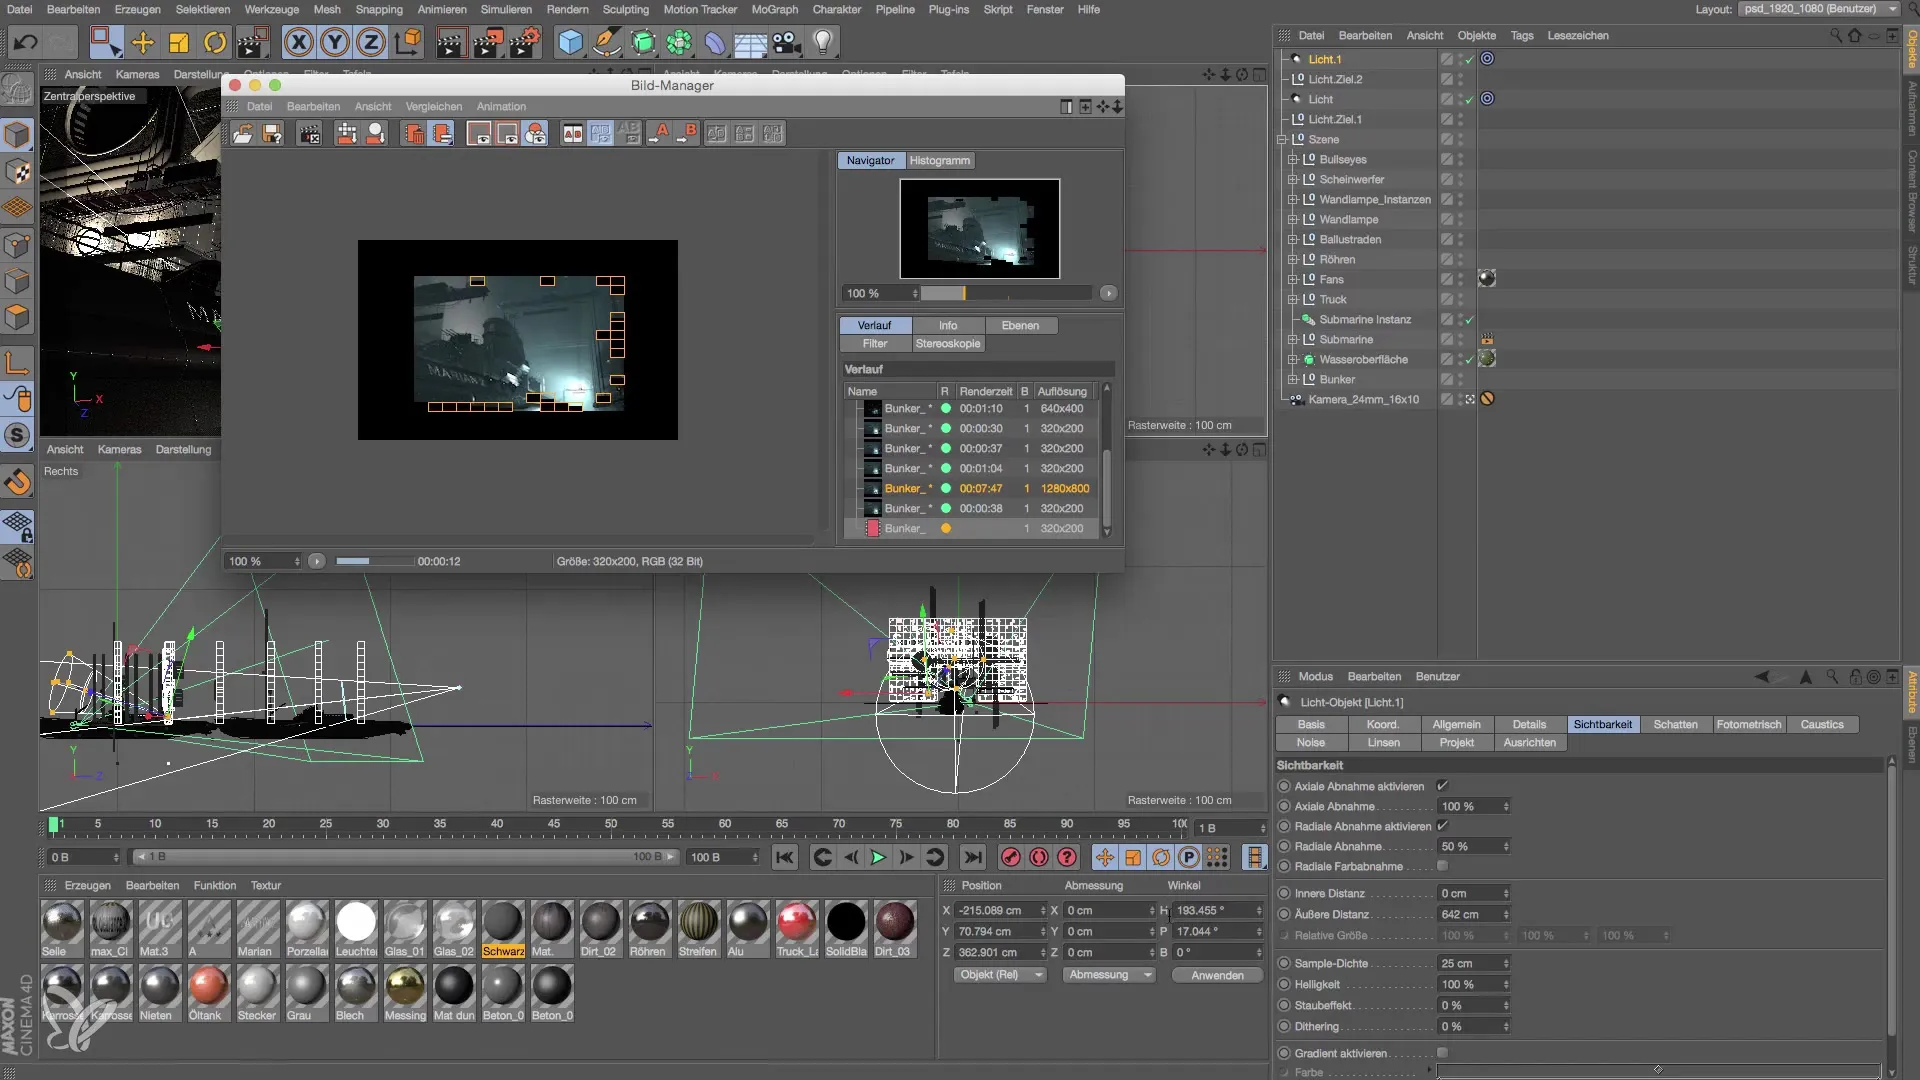Collapse the Szene group
Screen dimensions: 1920x1080
tap(1282, 139)
